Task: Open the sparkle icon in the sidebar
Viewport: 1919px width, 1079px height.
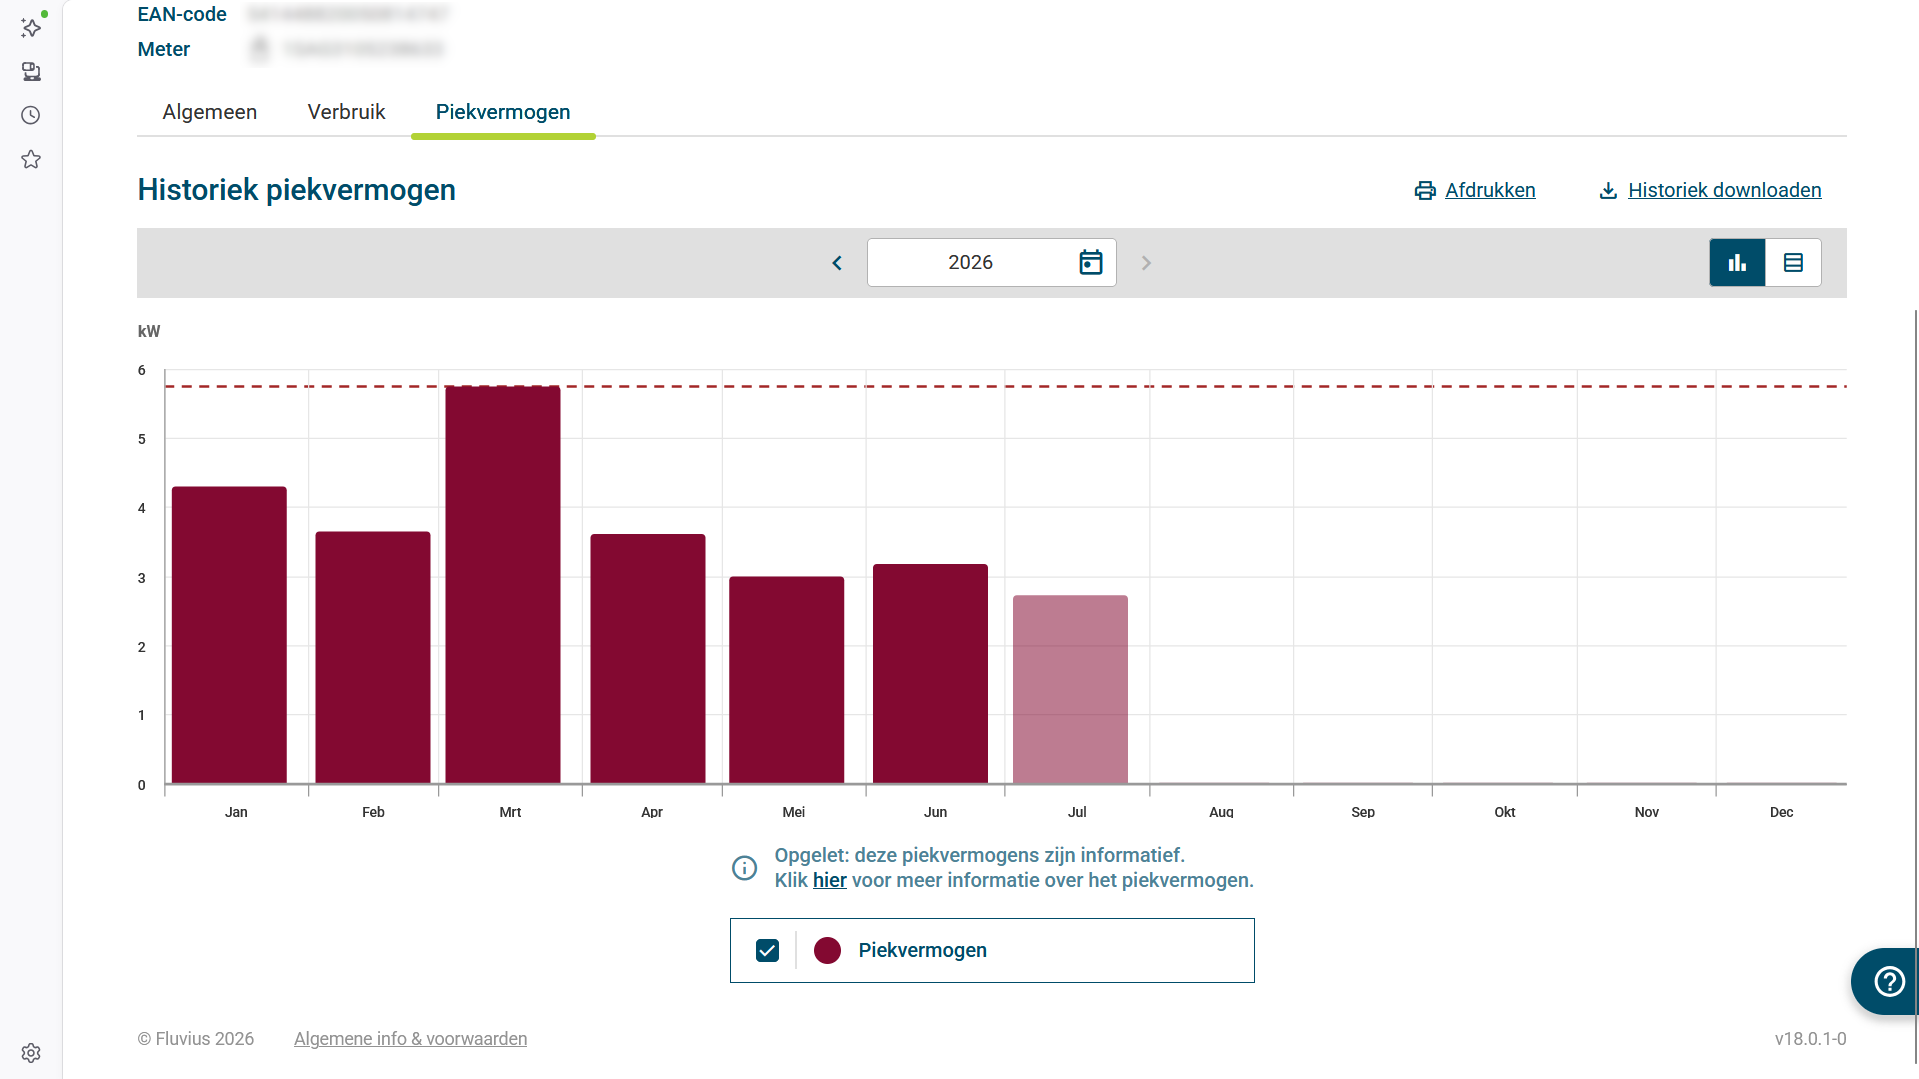Action: click(x=31, y=27)
